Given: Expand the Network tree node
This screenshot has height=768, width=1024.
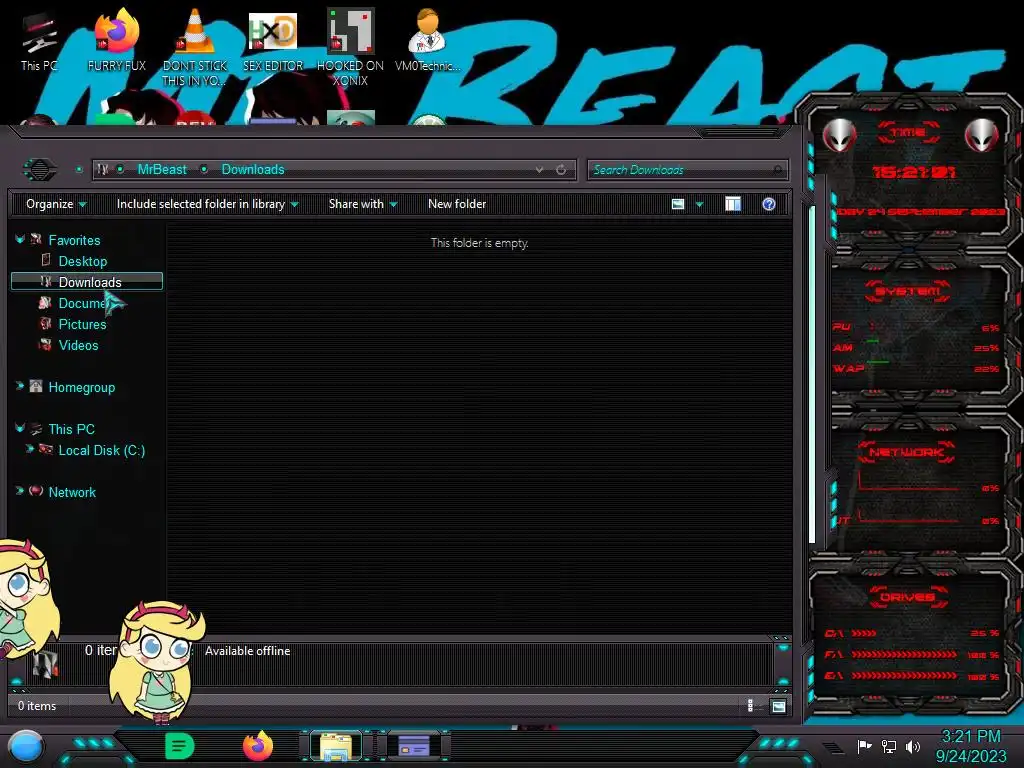Looking at the screenshot, I should click(20, 491).
